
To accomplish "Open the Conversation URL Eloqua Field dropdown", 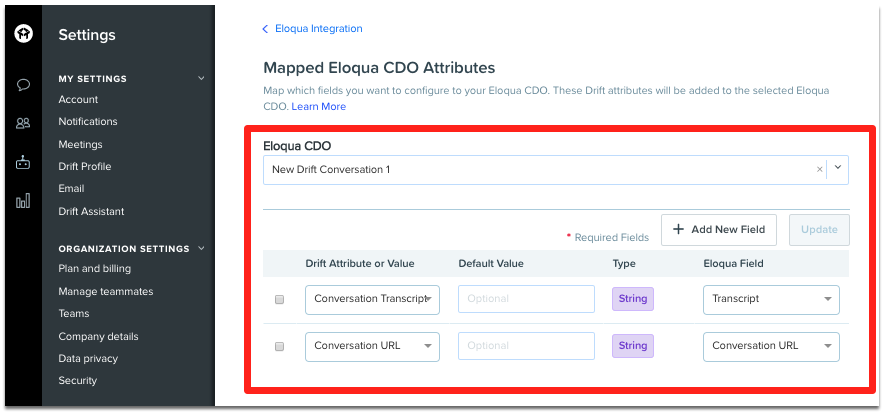I will (x=771, y=346).
